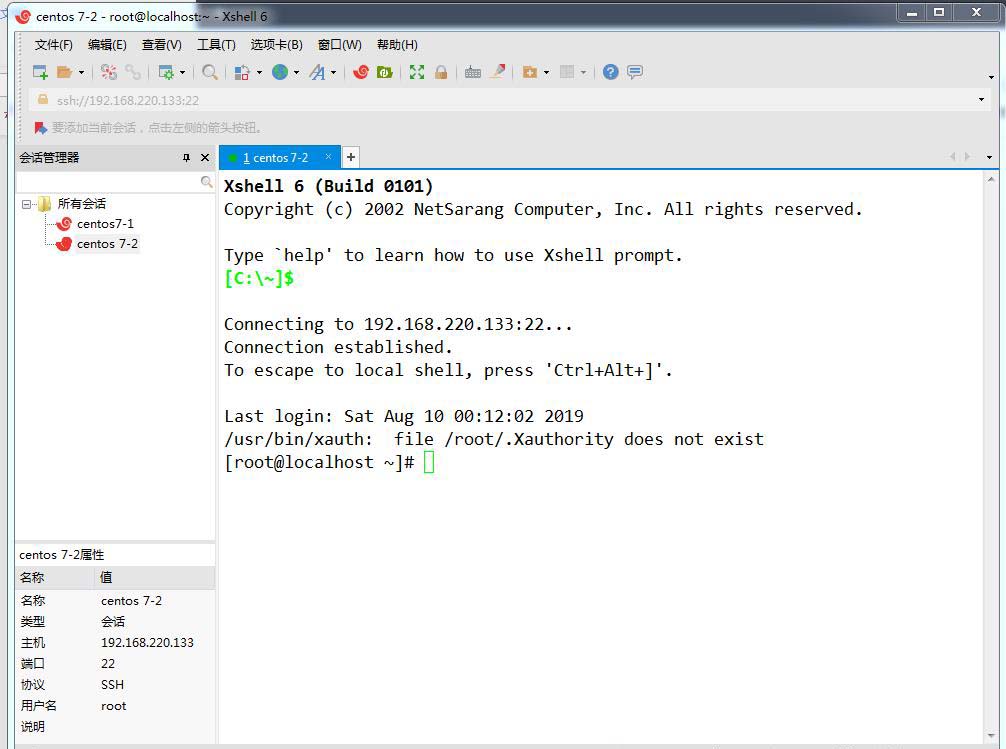
Task: Open the 工具(T) menu
Action: click(x=216, y=44)
